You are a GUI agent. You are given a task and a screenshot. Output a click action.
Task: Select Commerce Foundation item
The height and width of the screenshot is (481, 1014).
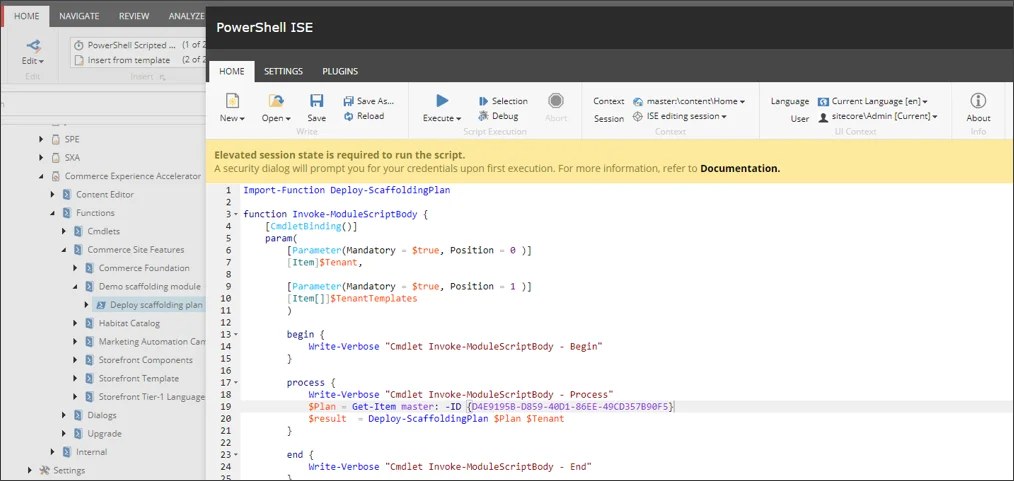point(144,268)
